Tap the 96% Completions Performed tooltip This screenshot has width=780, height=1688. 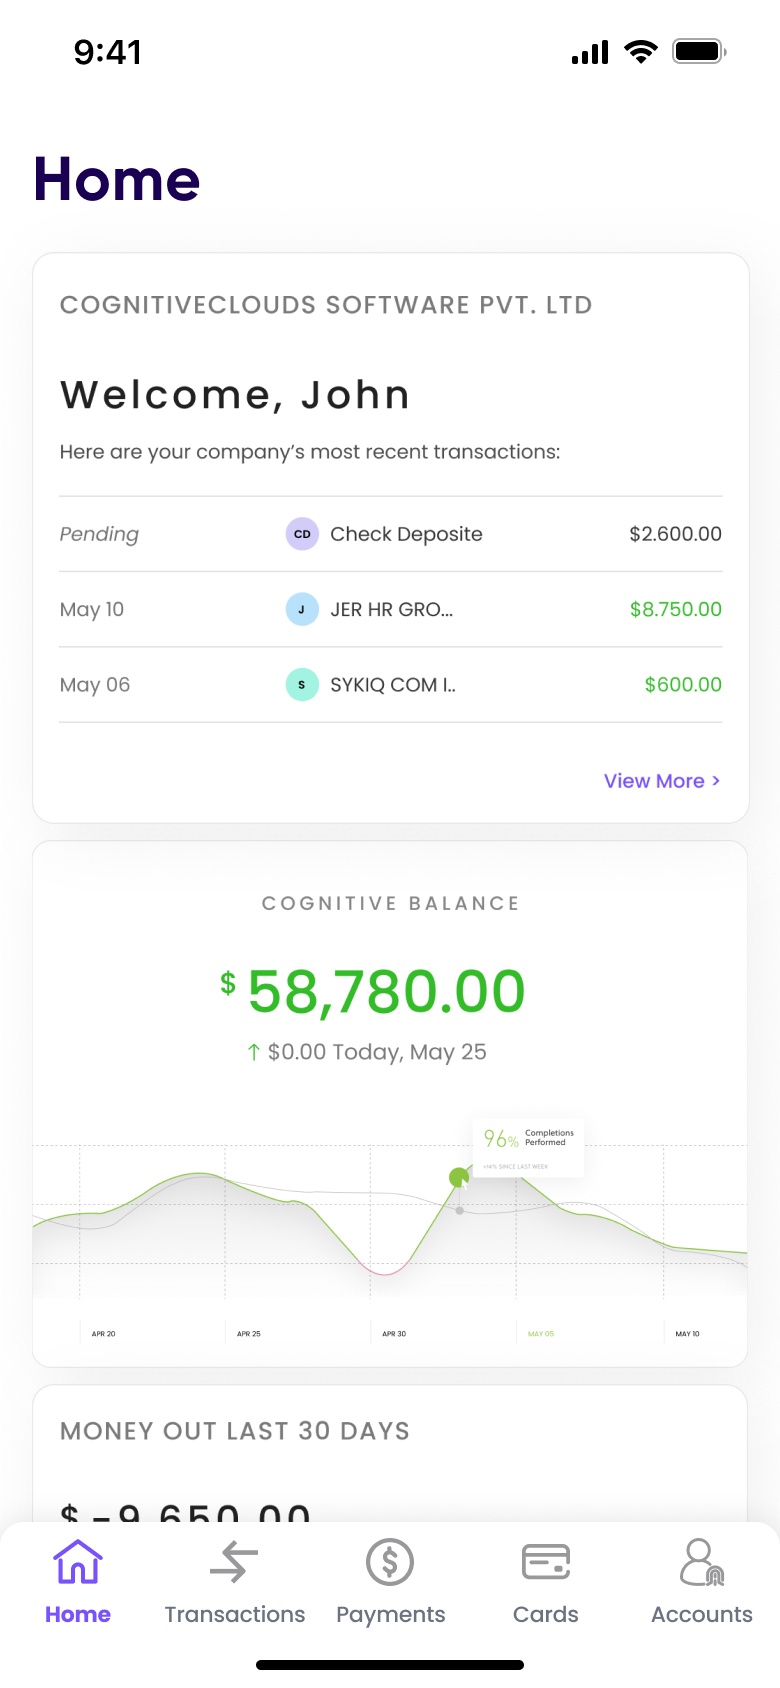click(x=528, y=1146)
